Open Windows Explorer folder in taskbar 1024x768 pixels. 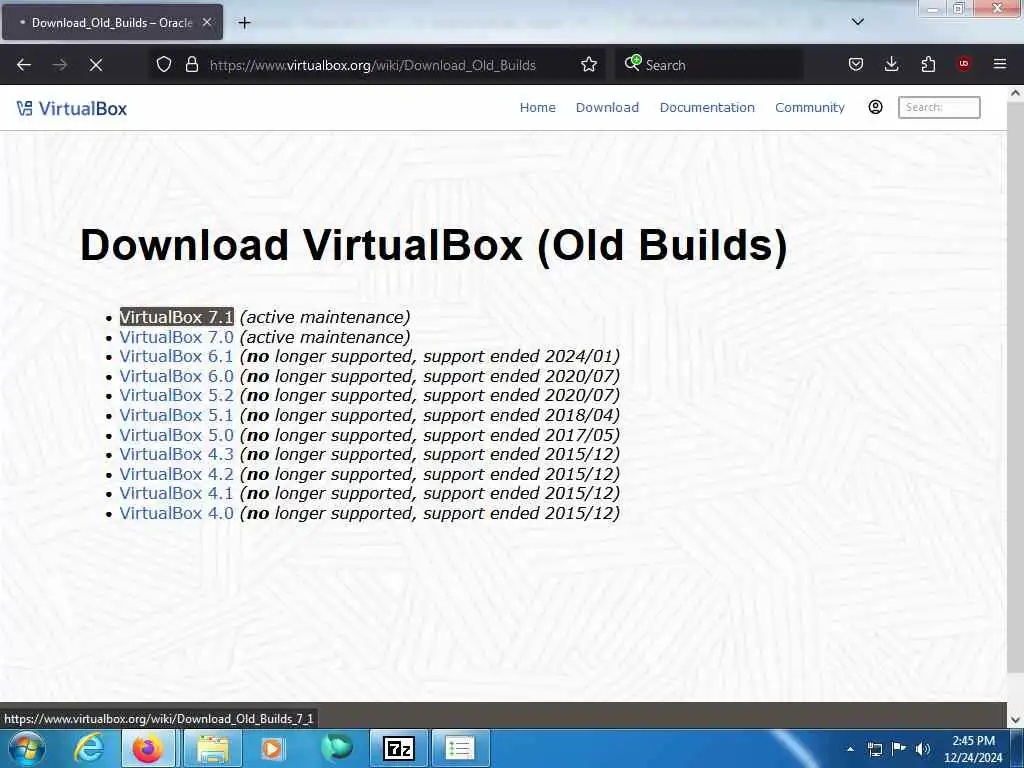coord(214,748)
